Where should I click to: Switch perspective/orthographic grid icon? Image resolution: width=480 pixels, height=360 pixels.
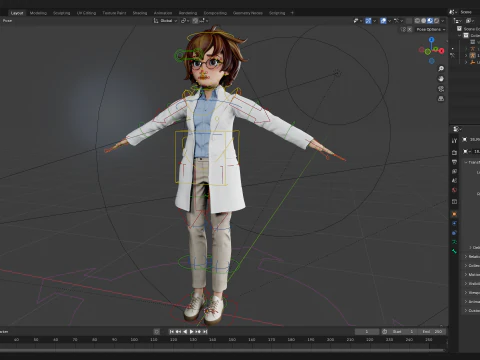441,99
